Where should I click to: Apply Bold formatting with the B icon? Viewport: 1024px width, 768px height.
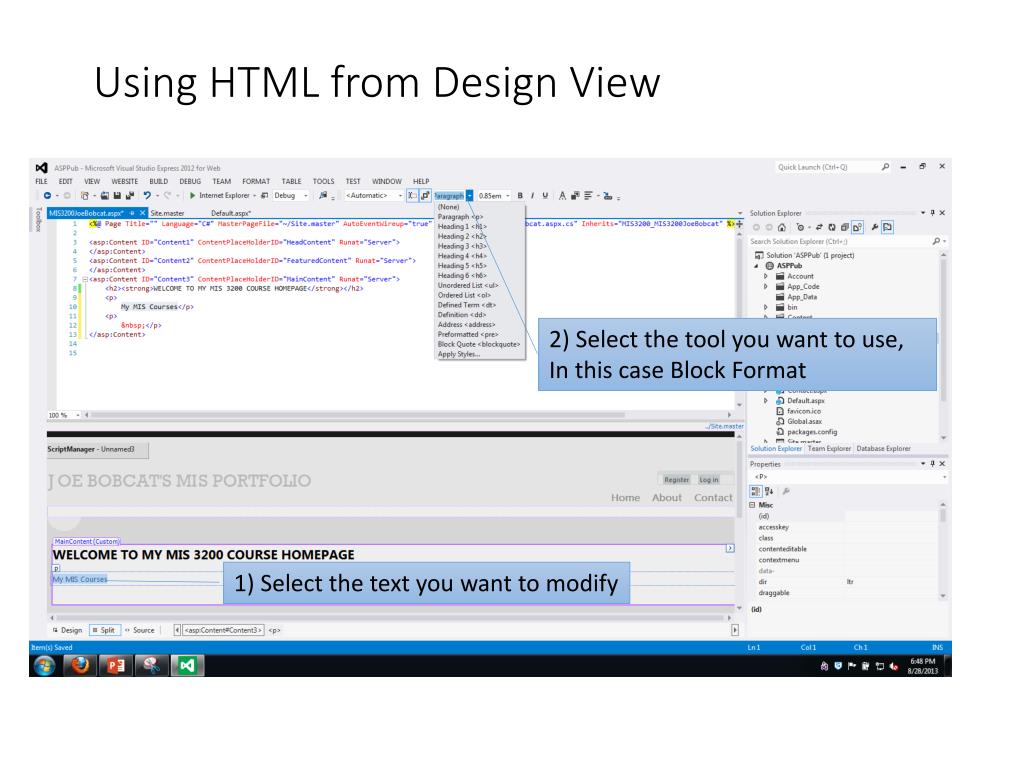520,195
